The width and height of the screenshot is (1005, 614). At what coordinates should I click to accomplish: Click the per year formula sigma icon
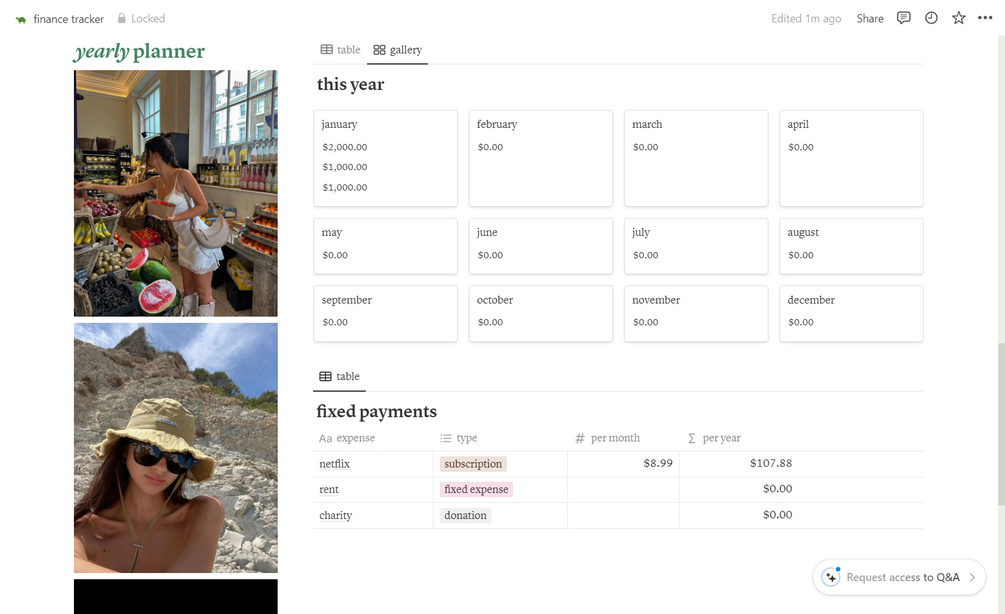(692, 438)
